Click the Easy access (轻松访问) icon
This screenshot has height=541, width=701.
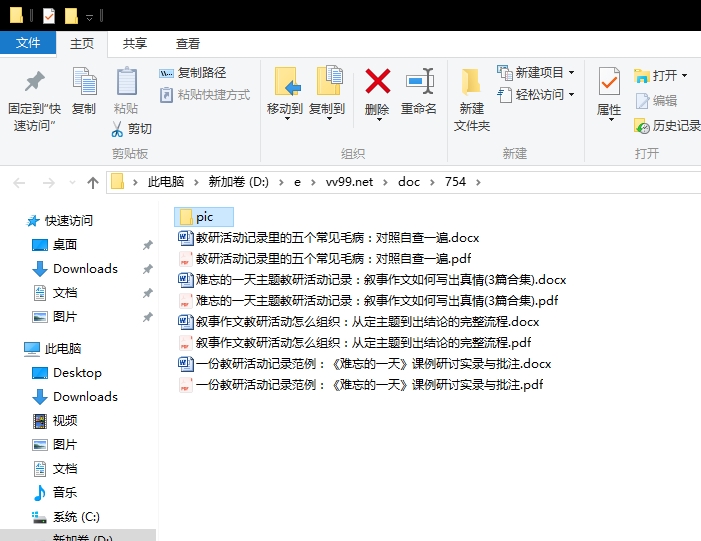(x=505, y=95)
